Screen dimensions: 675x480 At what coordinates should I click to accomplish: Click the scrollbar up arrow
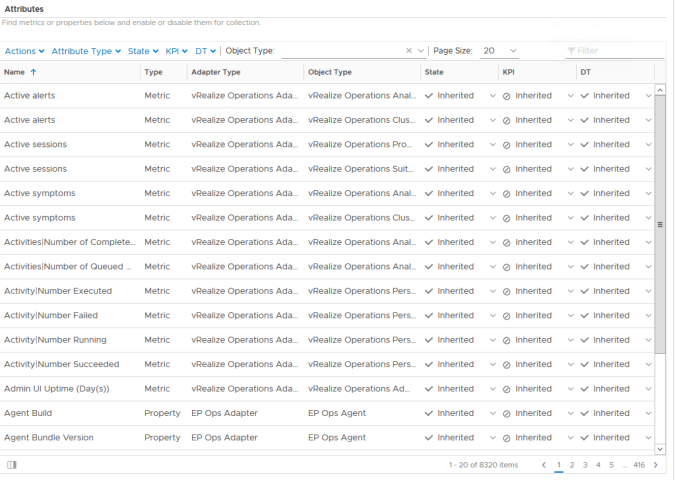point(660,90)
